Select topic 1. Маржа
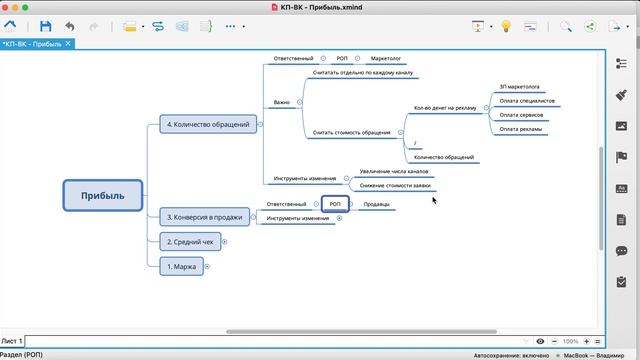Screen dimensions: 640x360 181,267
